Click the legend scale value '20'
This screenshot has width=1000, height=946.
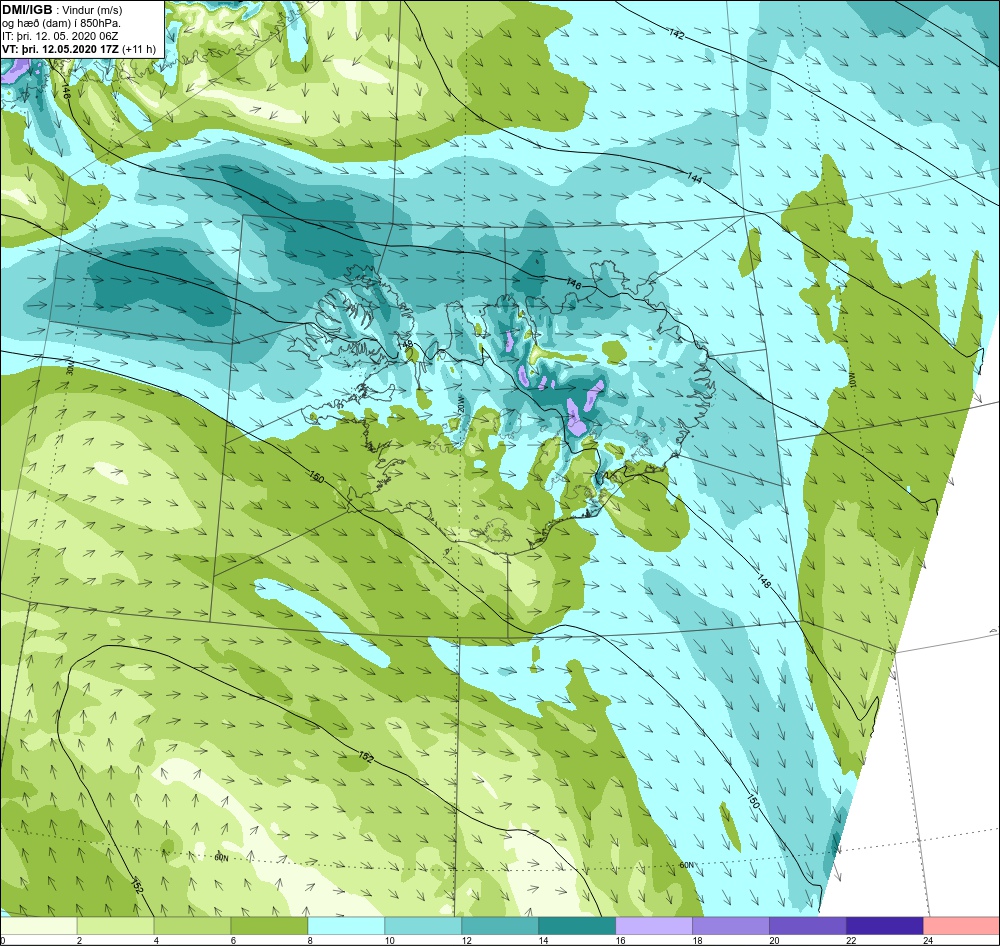pyautogui.click(x=774, y=940)
